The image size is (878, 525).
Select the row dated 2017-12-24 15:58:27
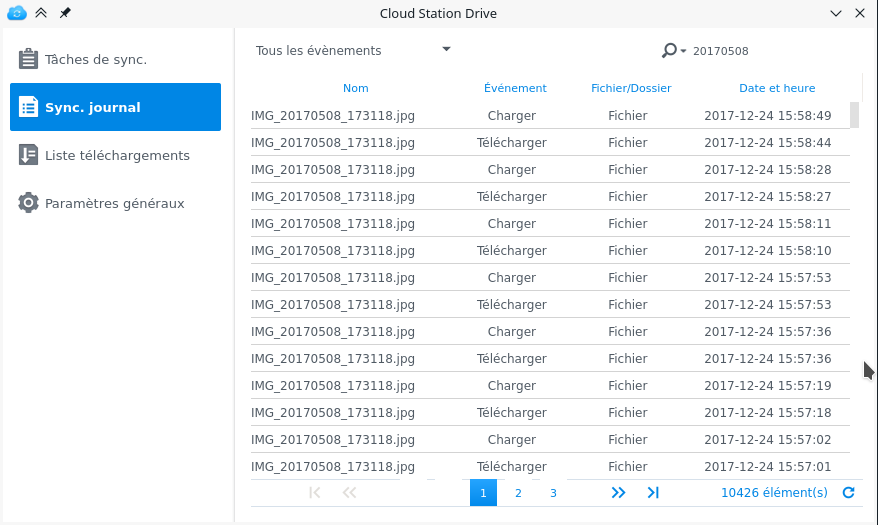click(550, 196)
